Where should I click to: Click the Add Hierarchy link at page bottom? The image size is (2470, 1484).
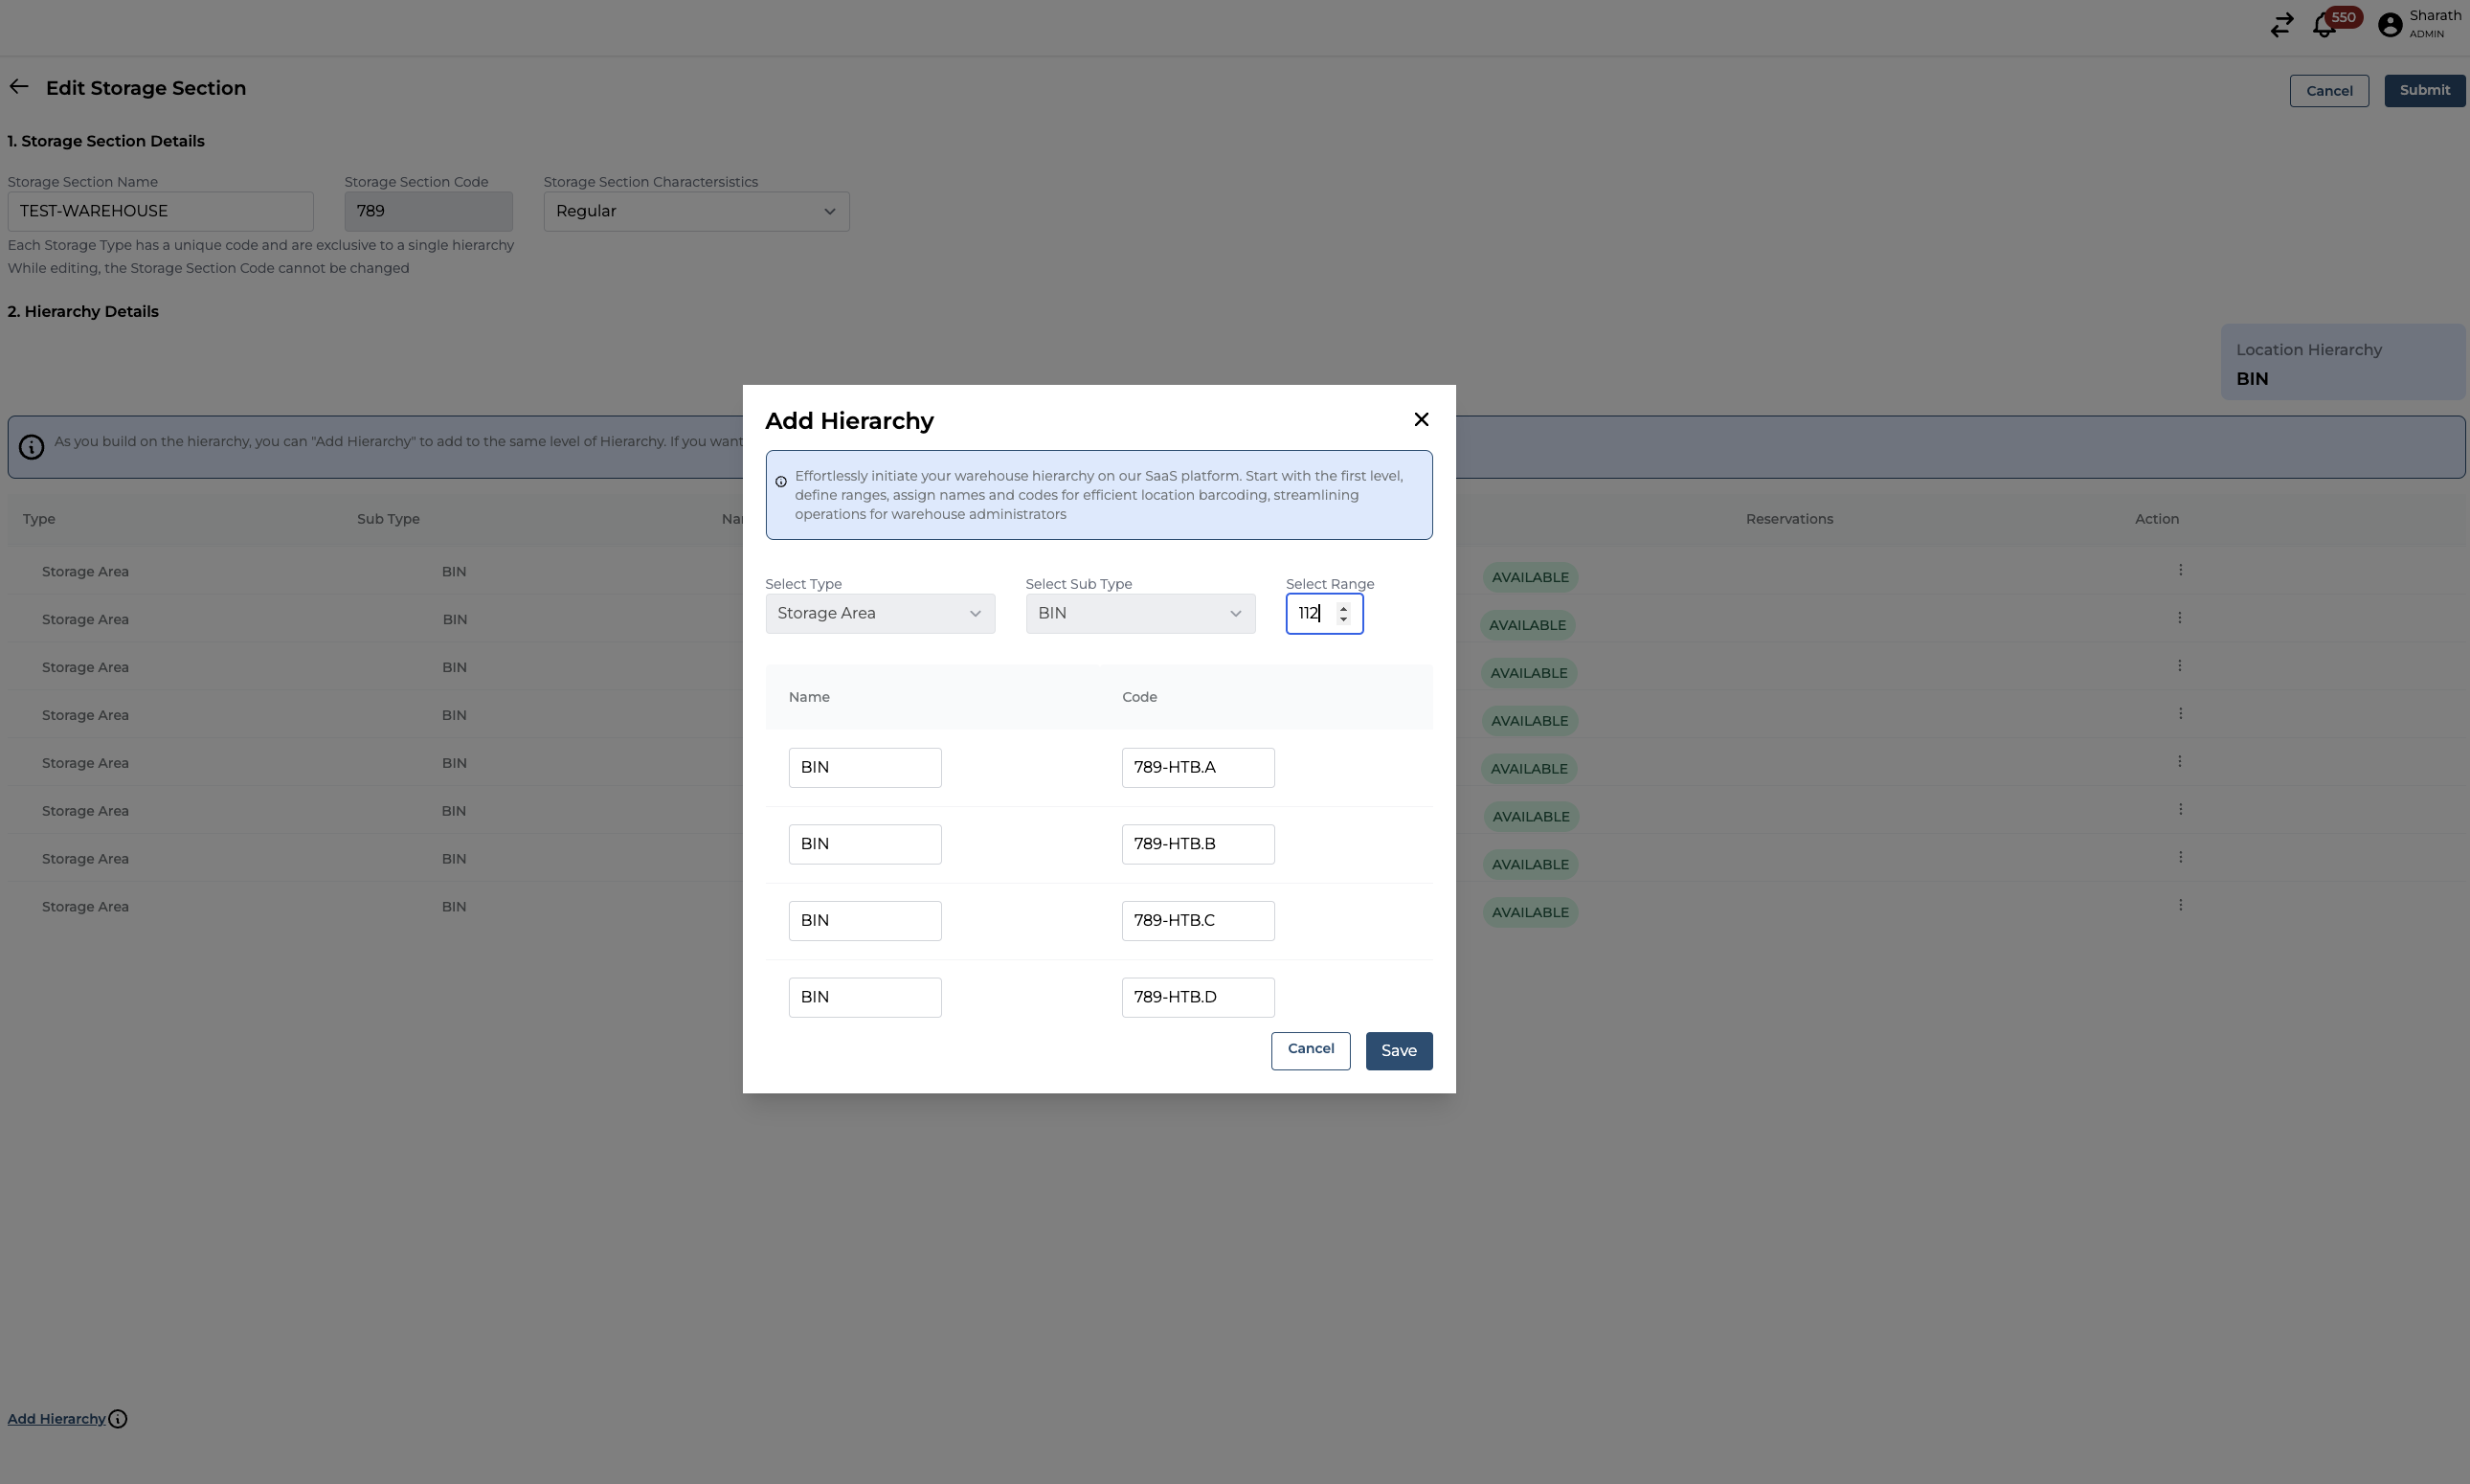tap(56, 1419)
